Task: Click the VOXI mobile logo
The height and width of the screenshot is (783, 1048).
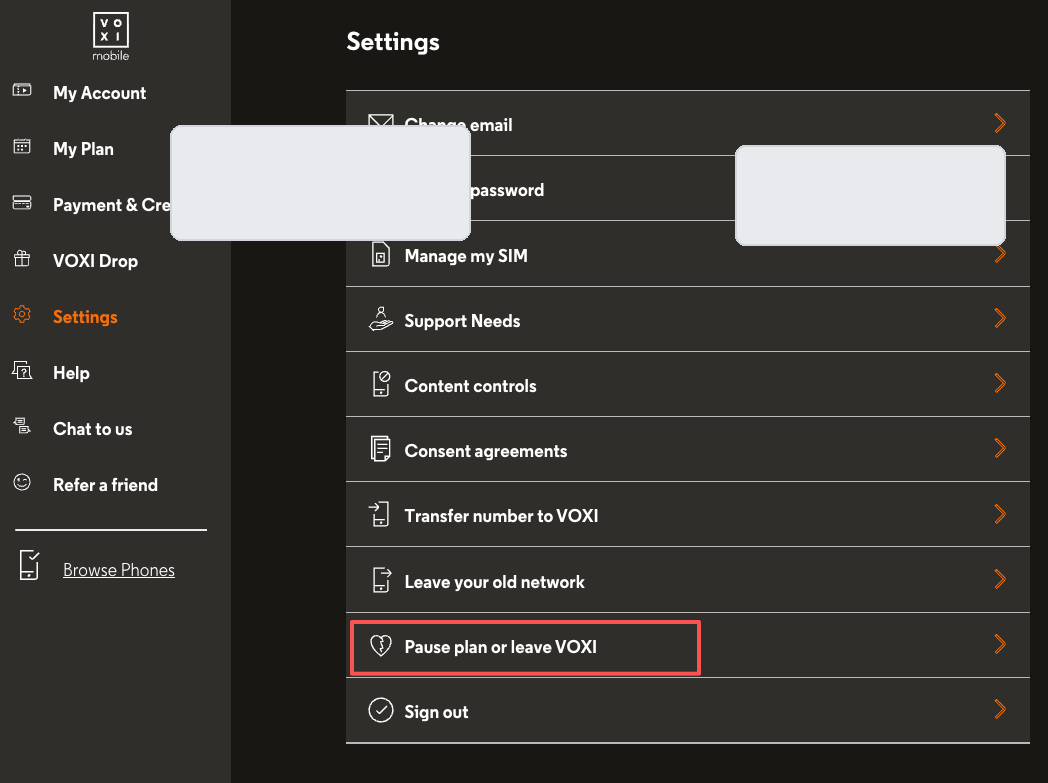Action: pyautogui.click(x=111, y=37)
